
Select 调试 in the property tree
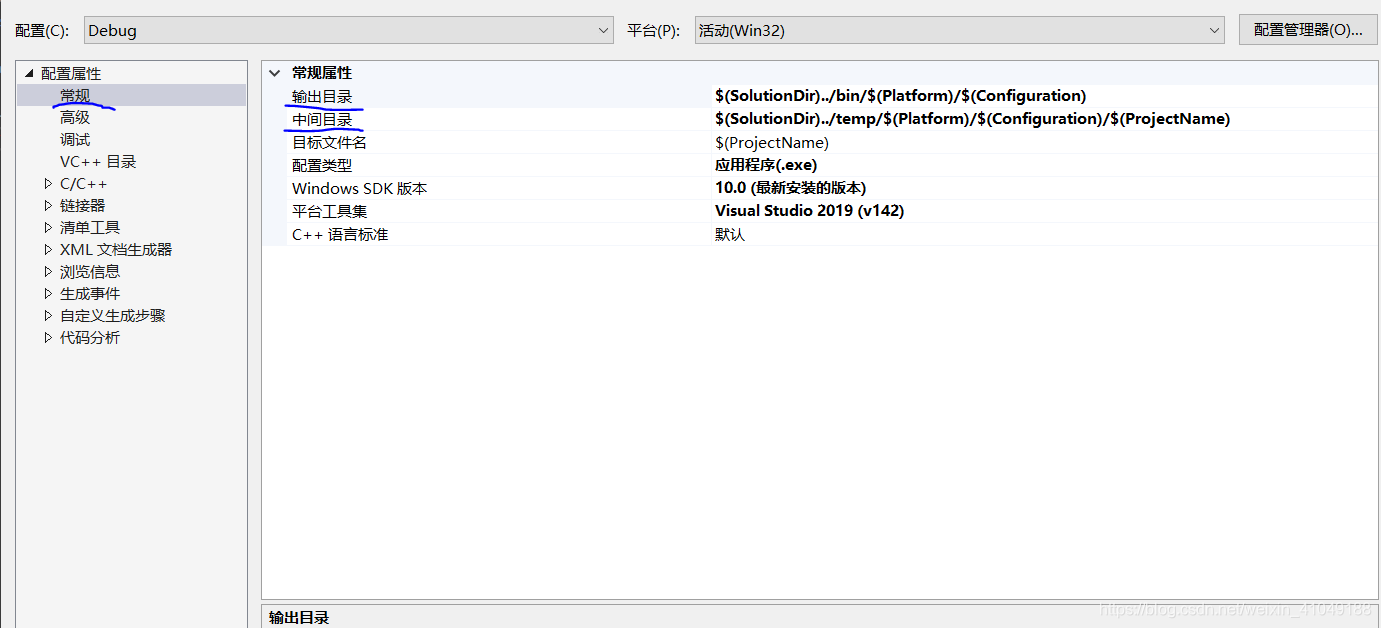[75, 140]
